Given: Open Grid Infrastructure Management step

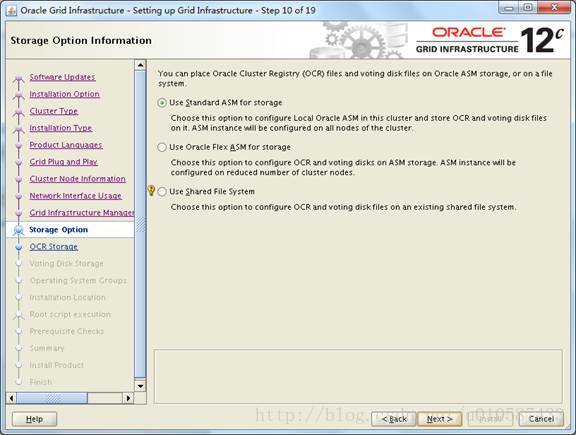Looking at the screenshot, I should tap(82, 212).
